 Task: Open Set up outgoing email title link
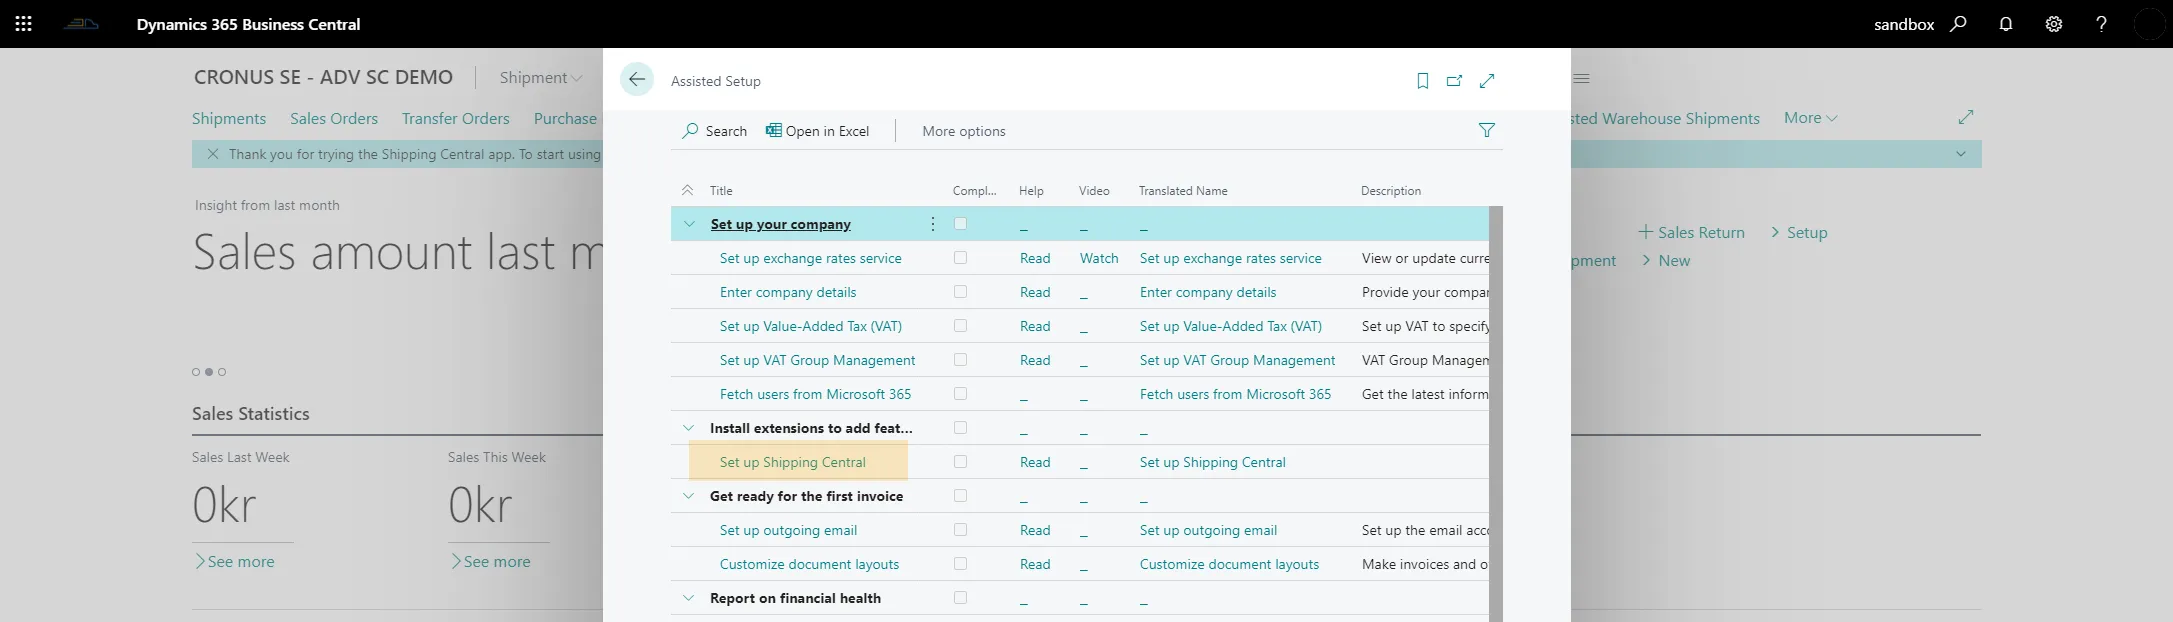788,530
